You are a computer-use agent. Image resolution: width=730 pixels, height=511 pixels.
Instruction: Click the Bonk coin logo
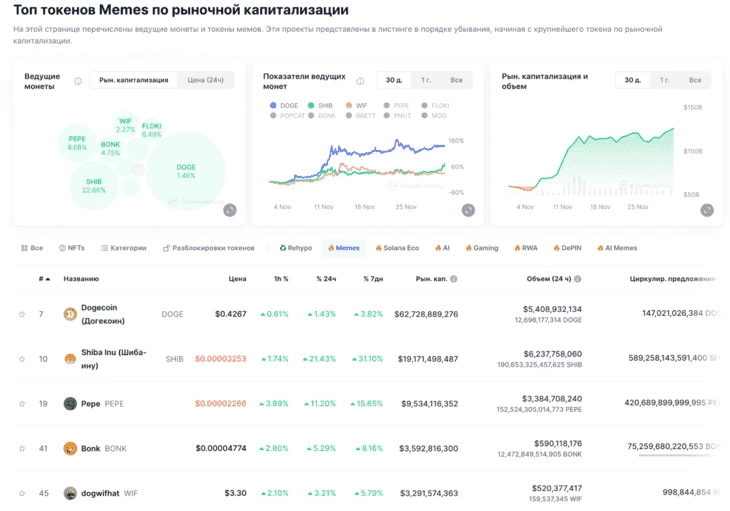point(70,448)
